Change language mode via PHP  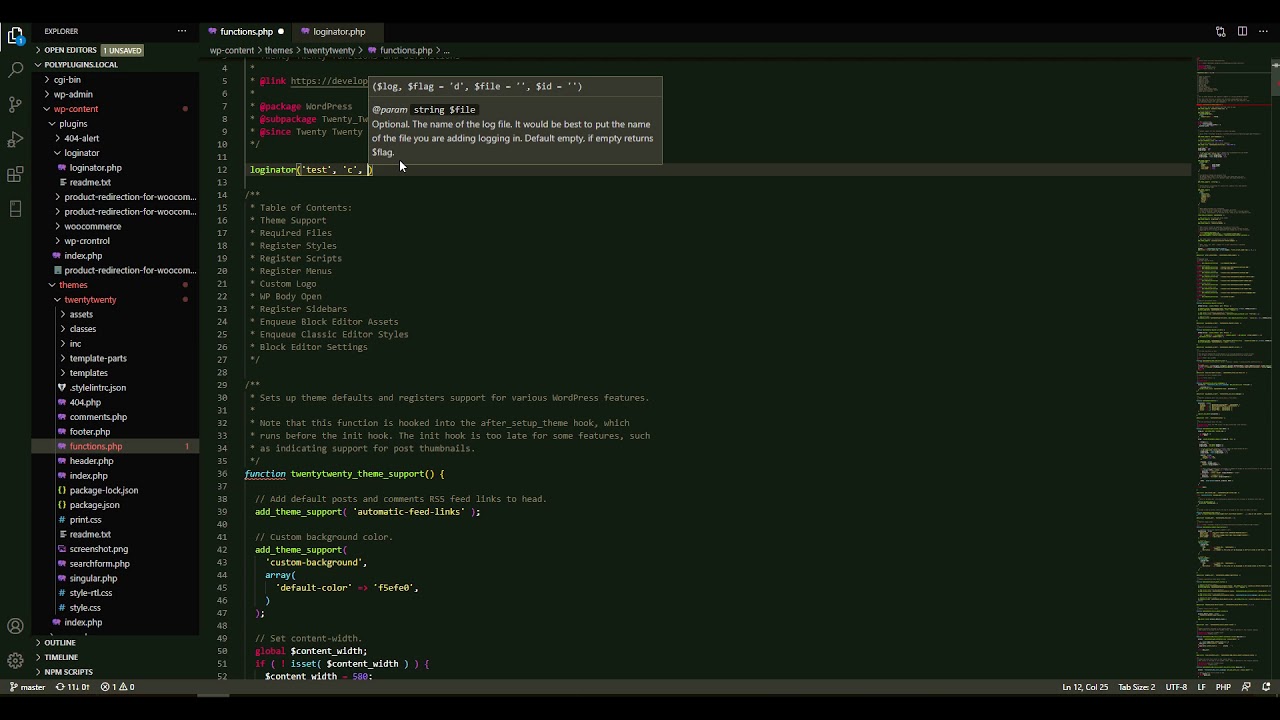[1223, 687]
